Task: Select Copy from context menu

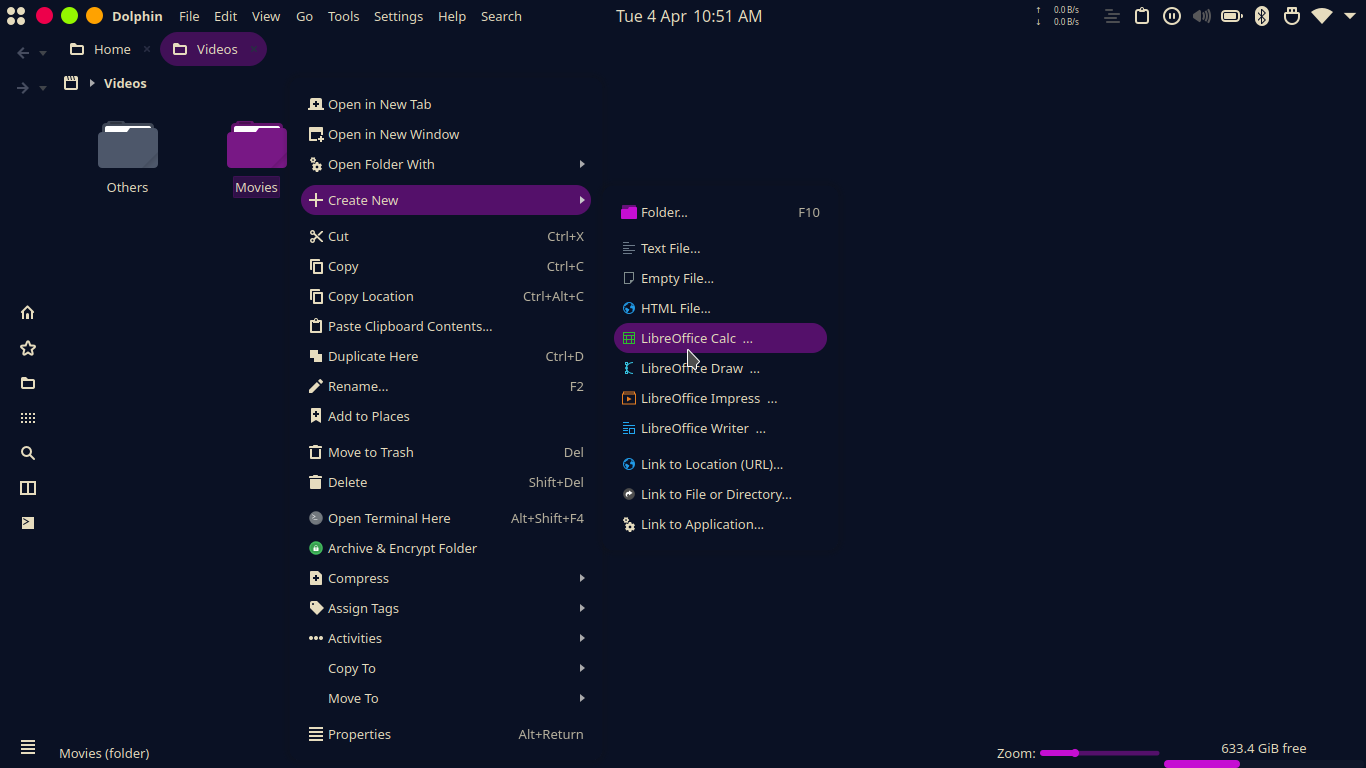Action: pos(446,266)
